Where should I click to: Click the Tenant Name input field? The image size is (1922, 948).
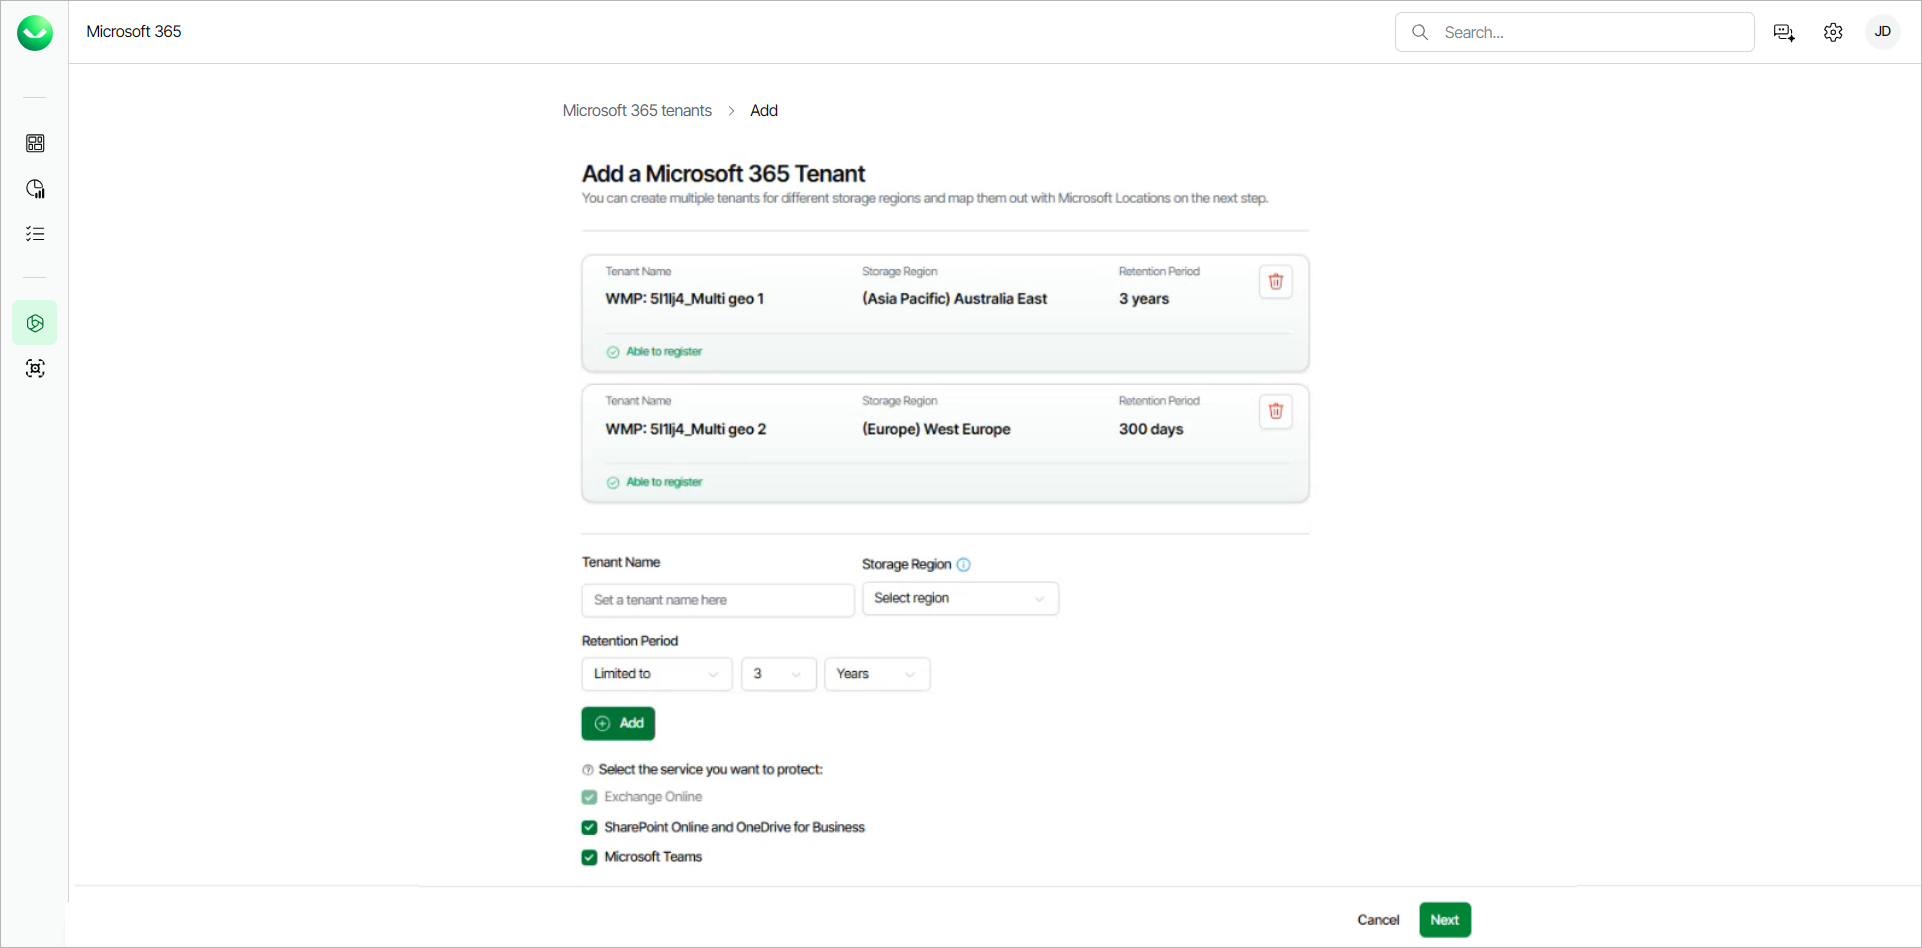click(717, 600)
